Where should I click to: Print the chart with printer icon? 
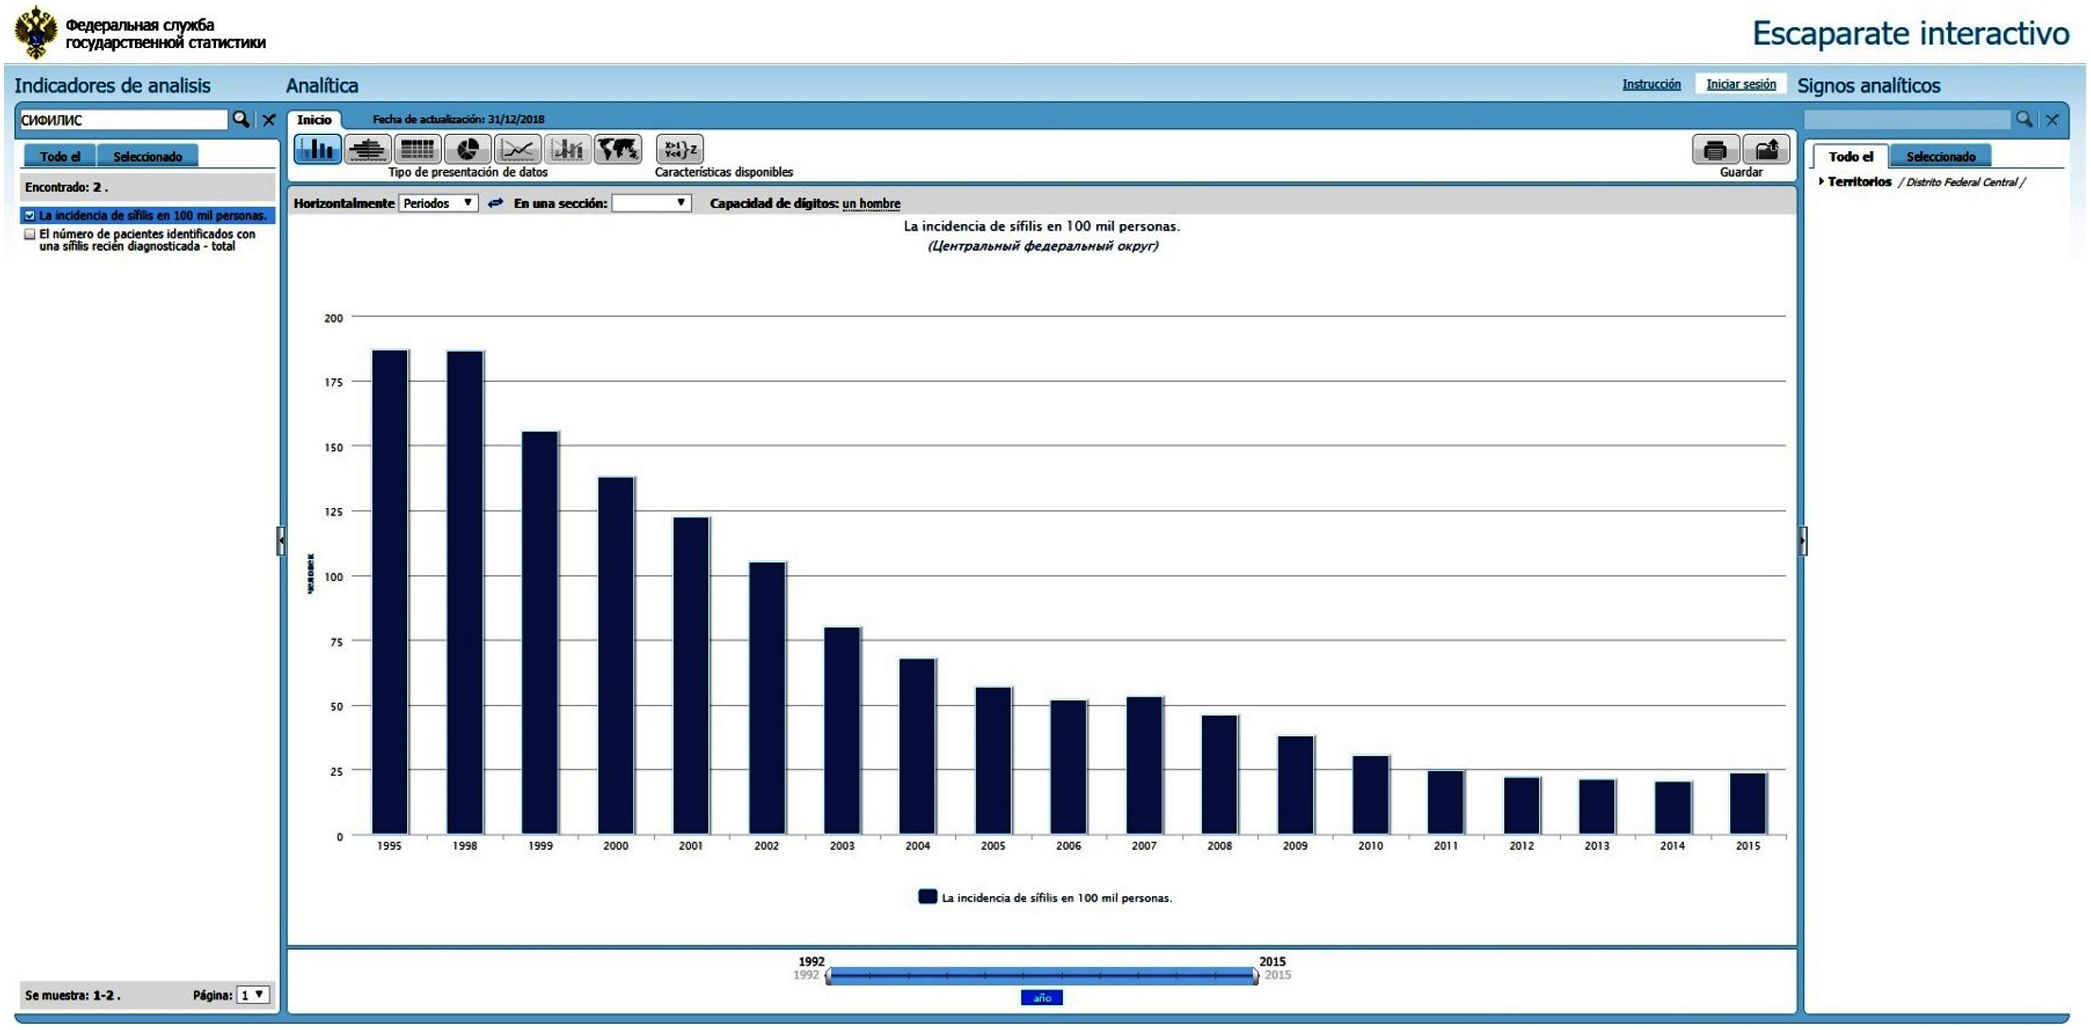(x=1714, y=150)
